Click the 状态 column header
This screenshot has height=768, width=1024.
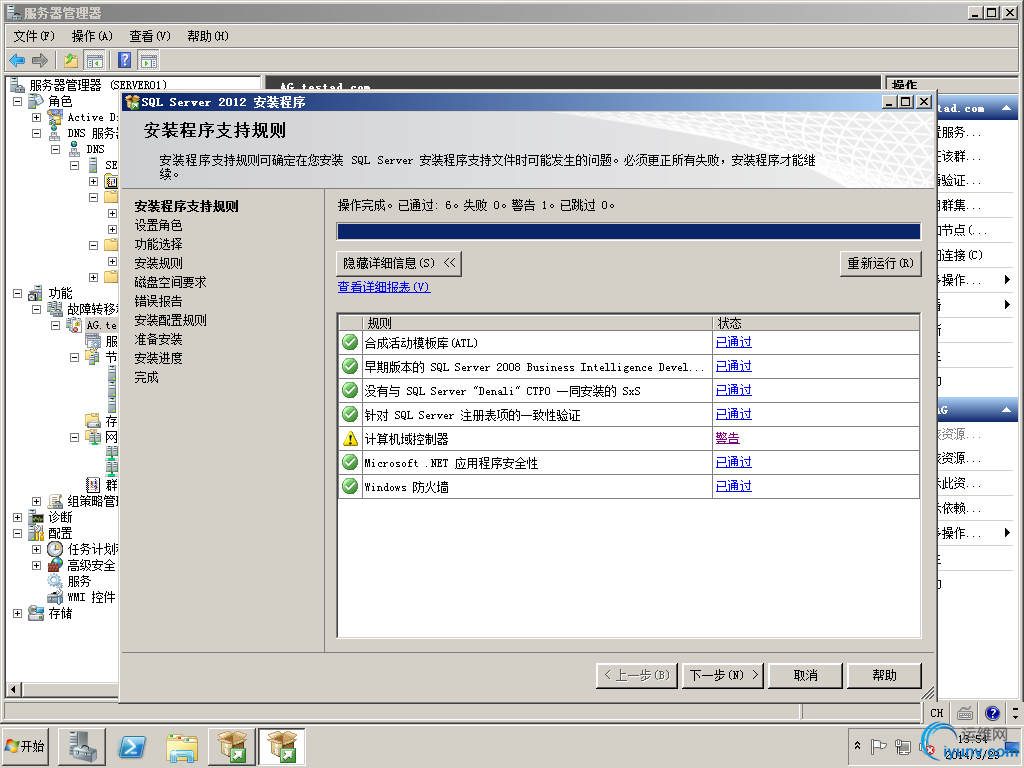coord(816,323)
